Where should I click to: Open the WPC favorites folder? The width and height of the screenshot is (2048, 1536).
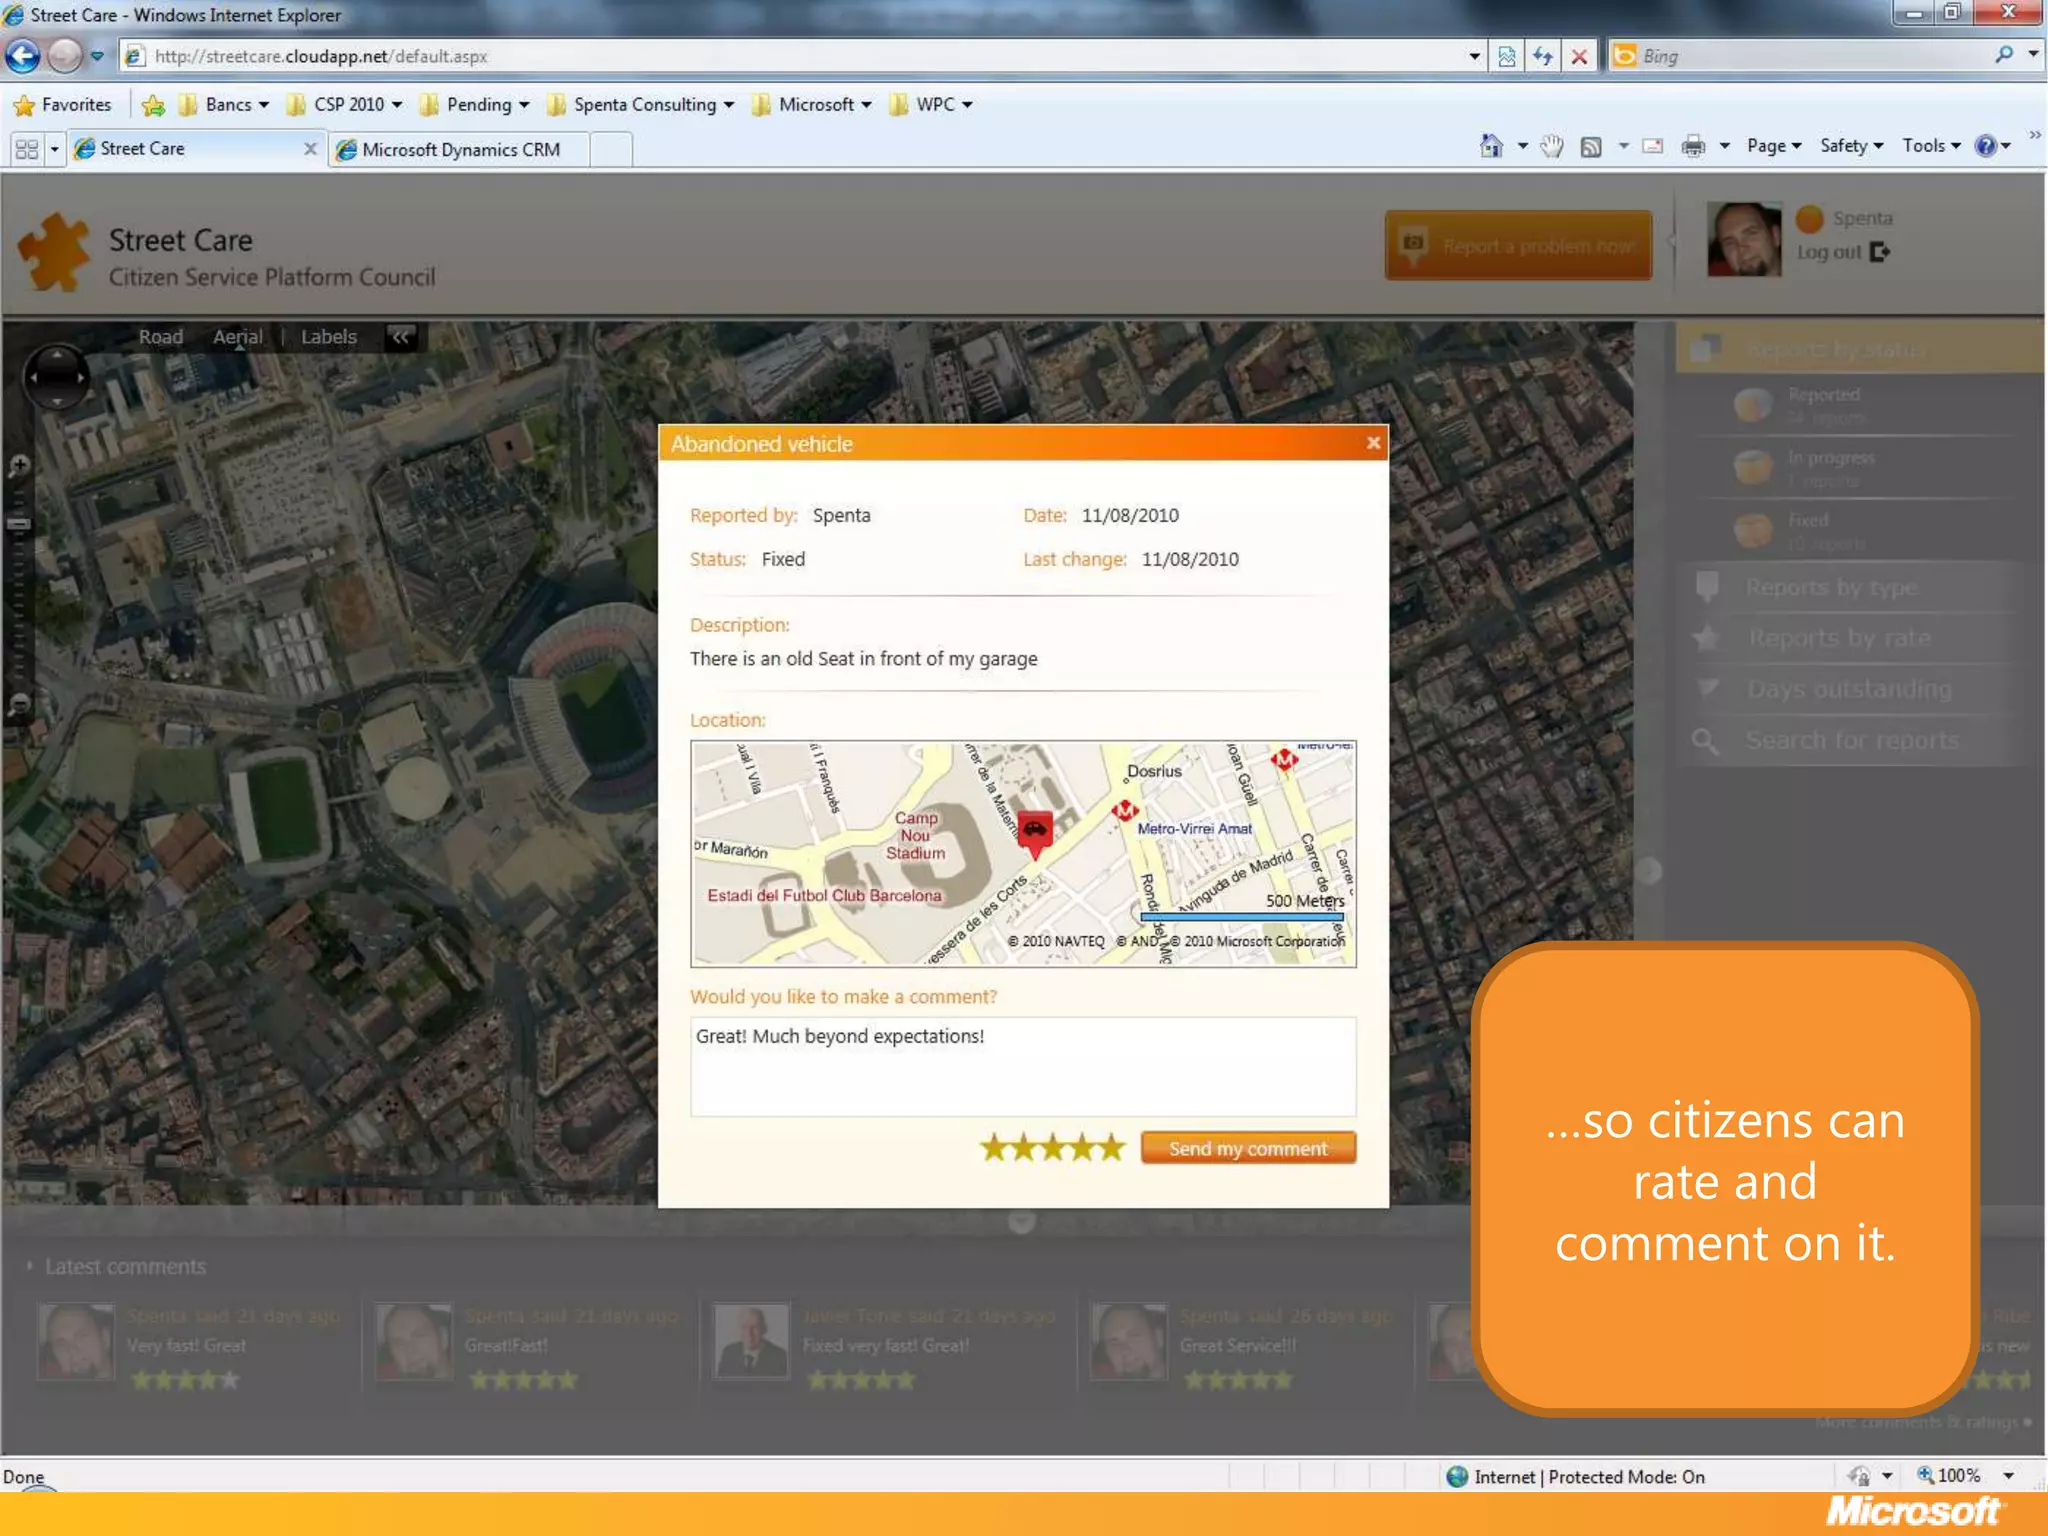(930, 104)
